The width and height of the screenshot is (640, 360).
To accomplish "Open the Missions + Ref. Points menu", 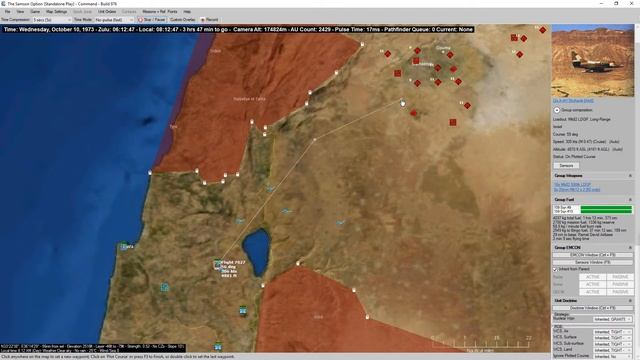I will point(160,11).
